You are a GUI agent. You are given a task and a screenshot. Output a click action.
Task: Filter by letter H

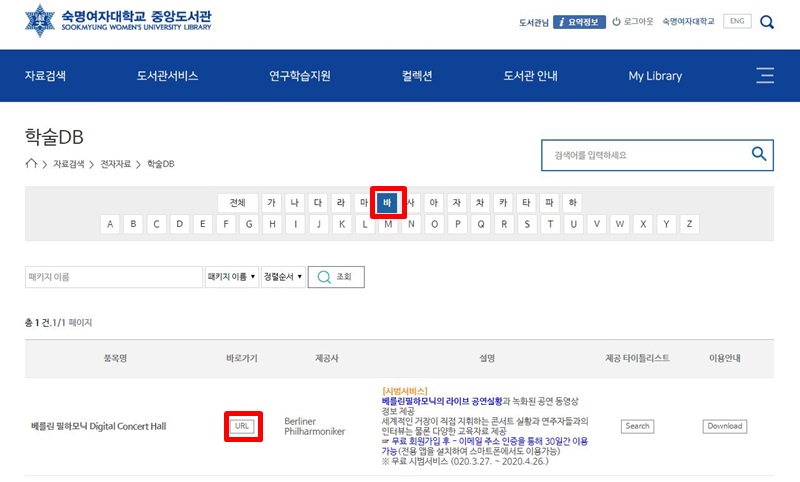(x=272, y=224)
